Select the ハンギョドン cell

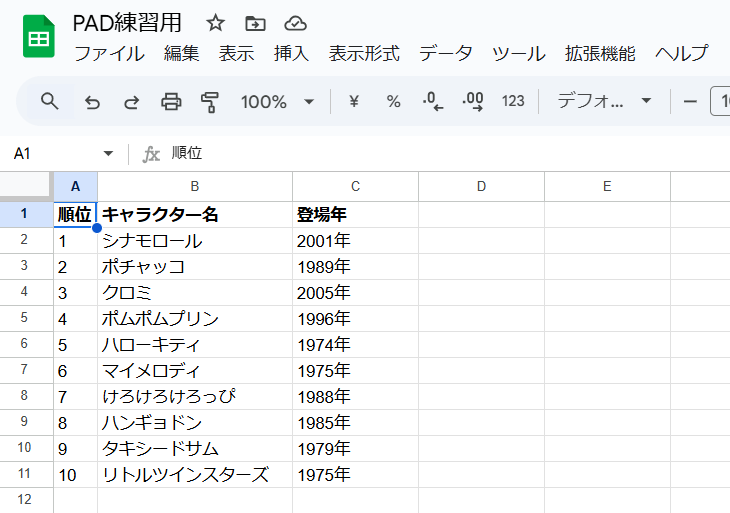tap(195, 423)
